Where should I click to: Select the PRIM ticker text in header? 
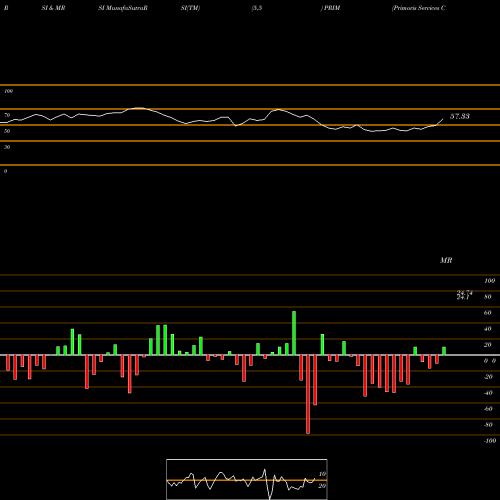coord(332,8)
